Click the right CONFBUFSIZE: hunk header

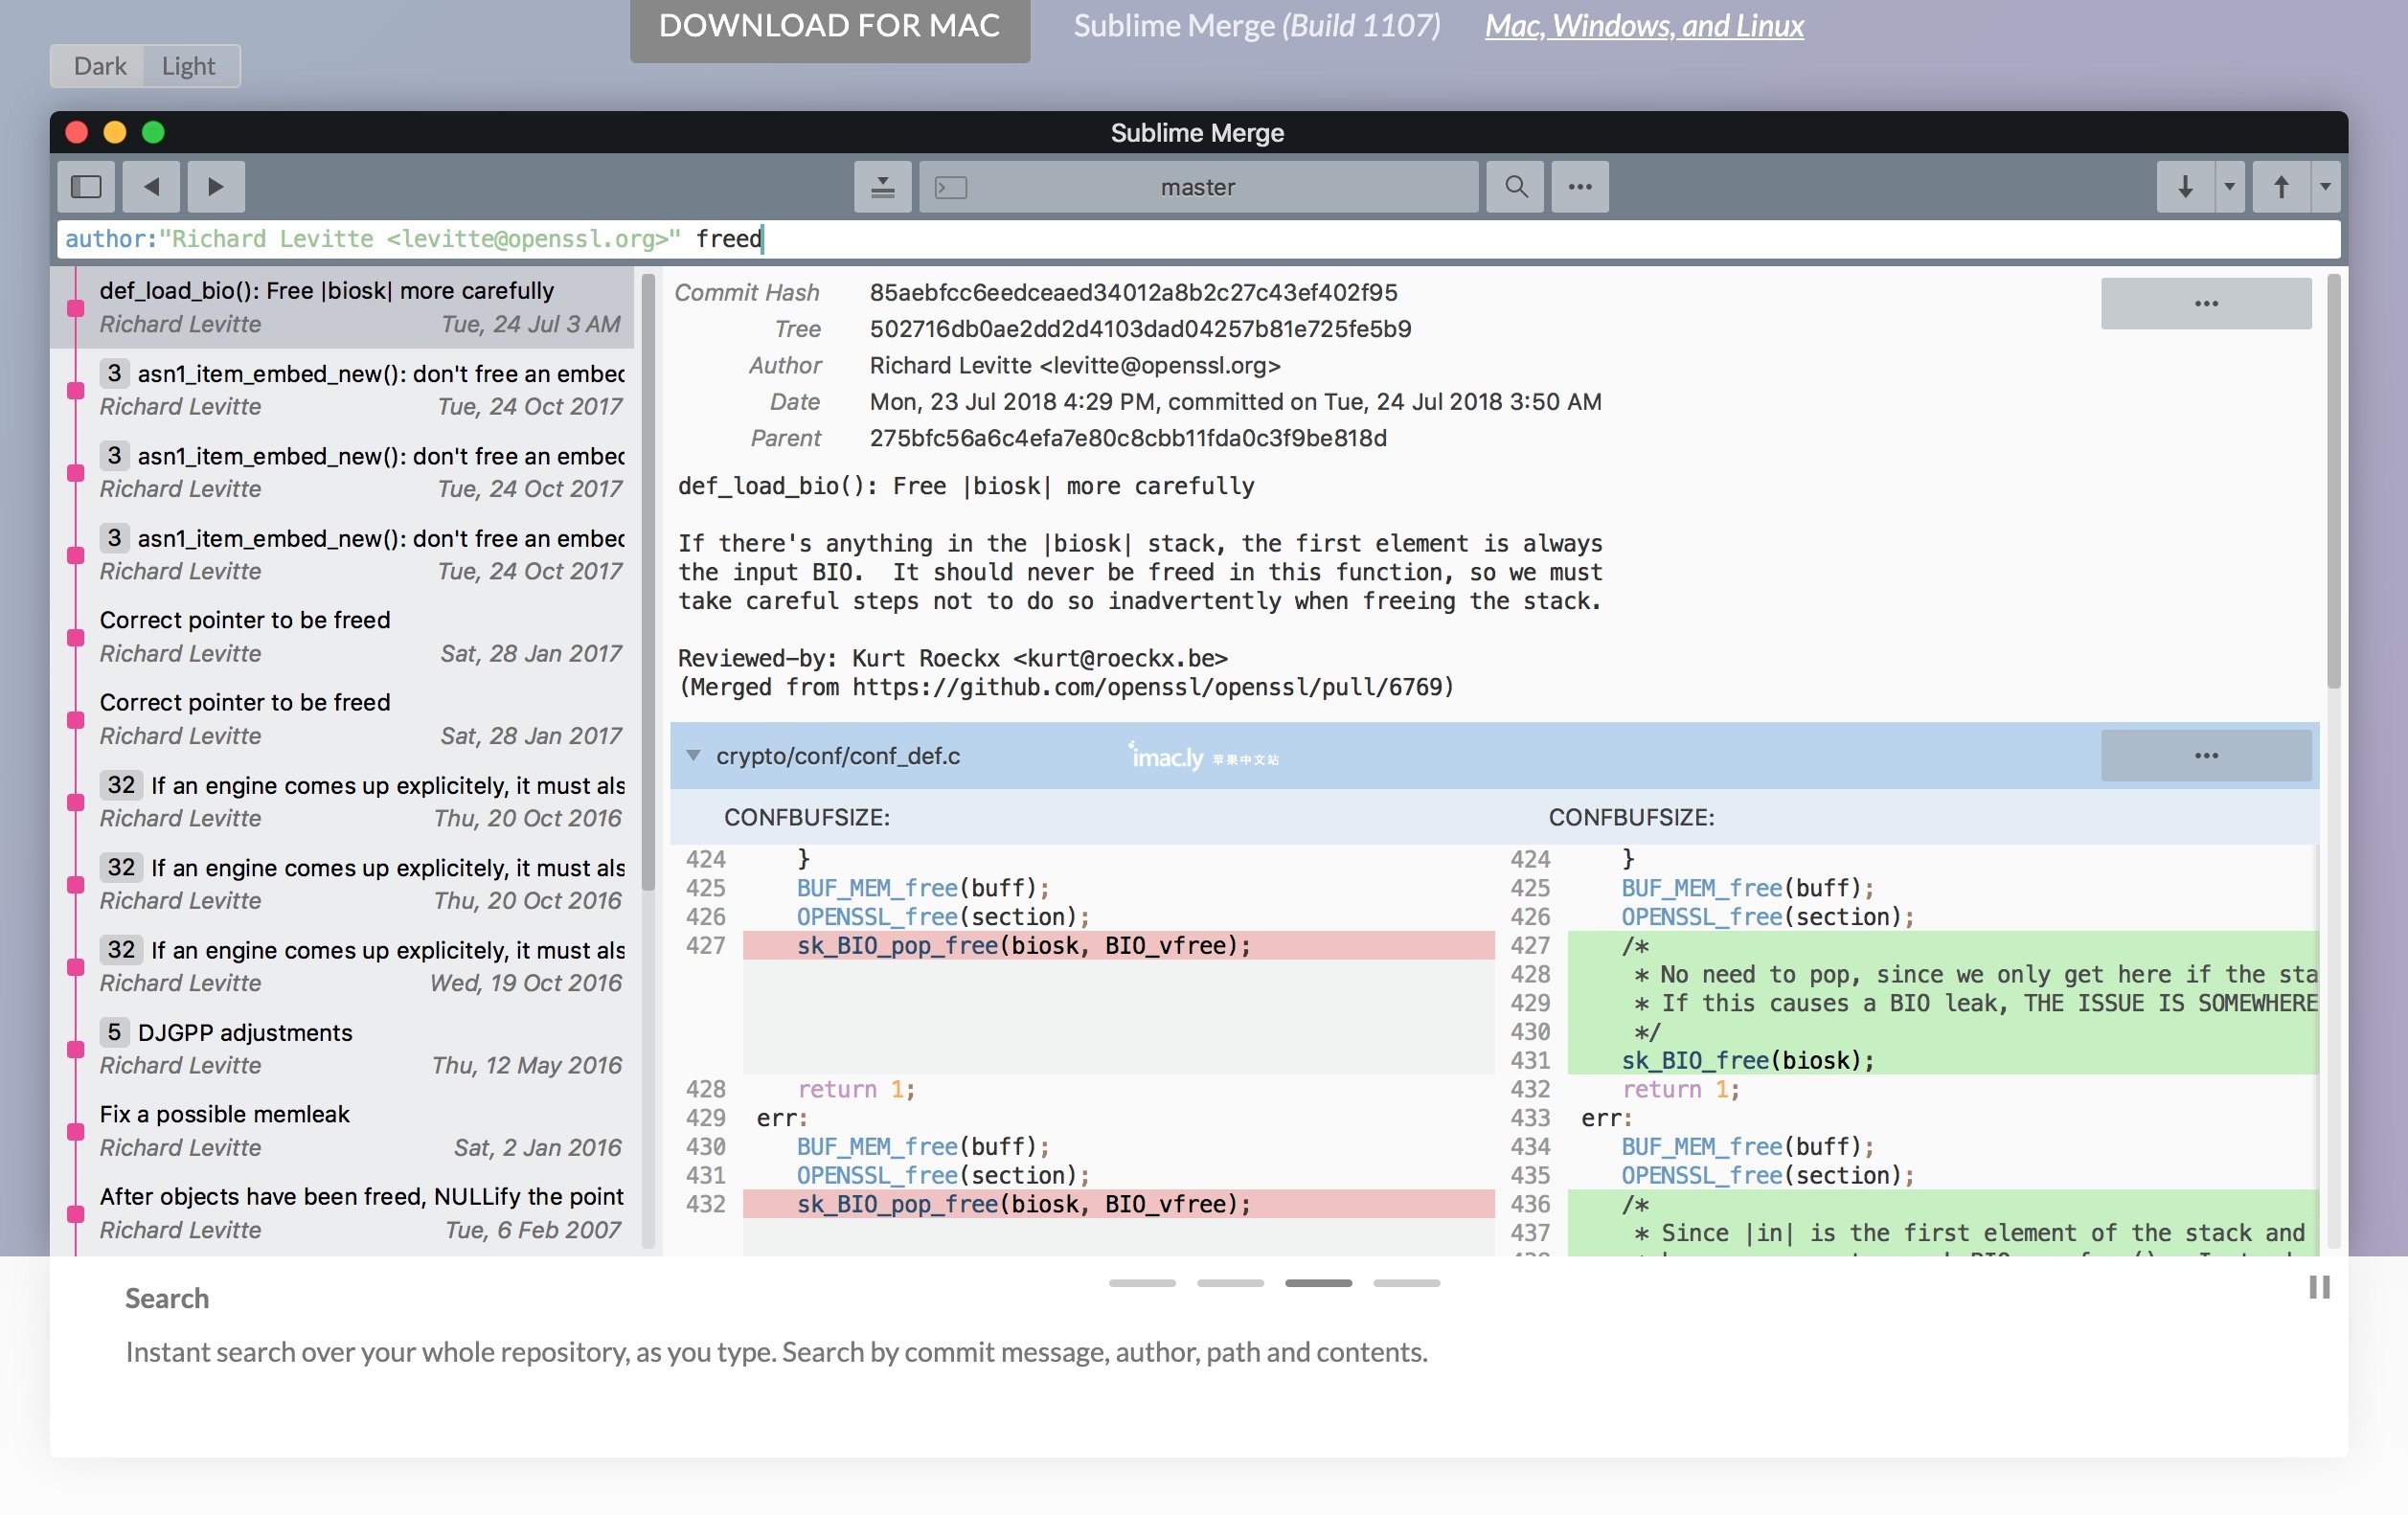coord(1631,817)
